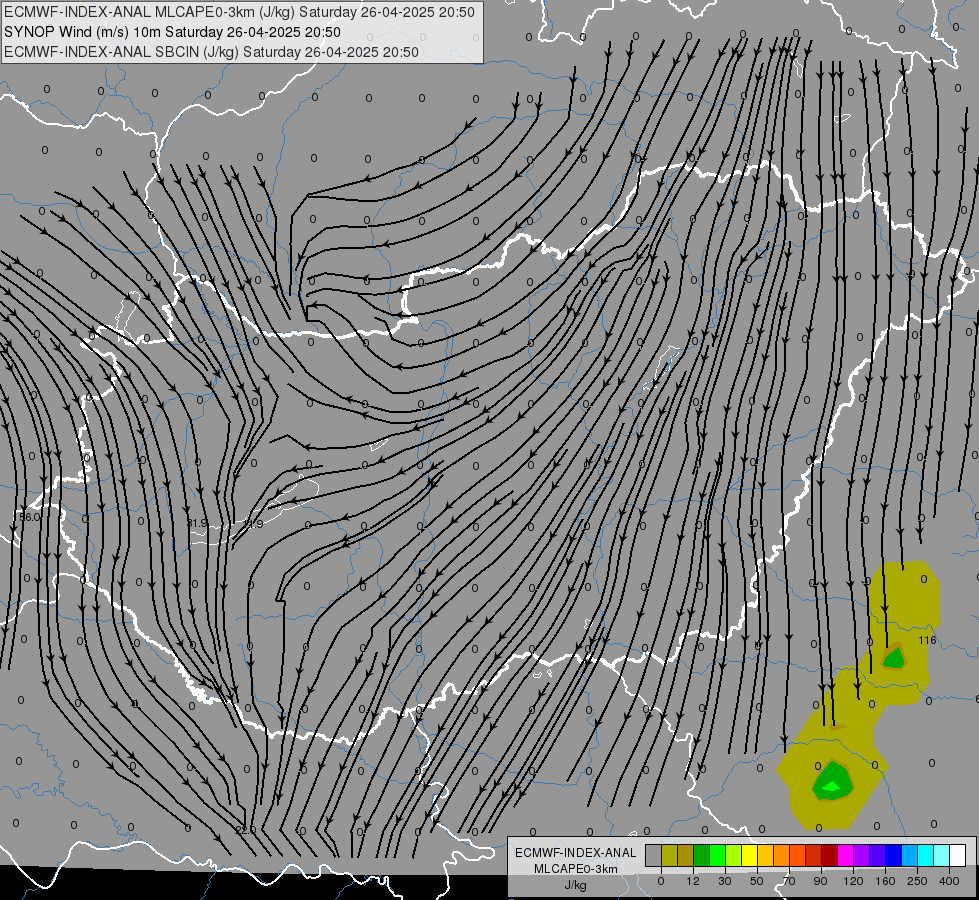Screen dimensions: 979x900
Task: Choose the white legend swatch
Action: [958, 855]
